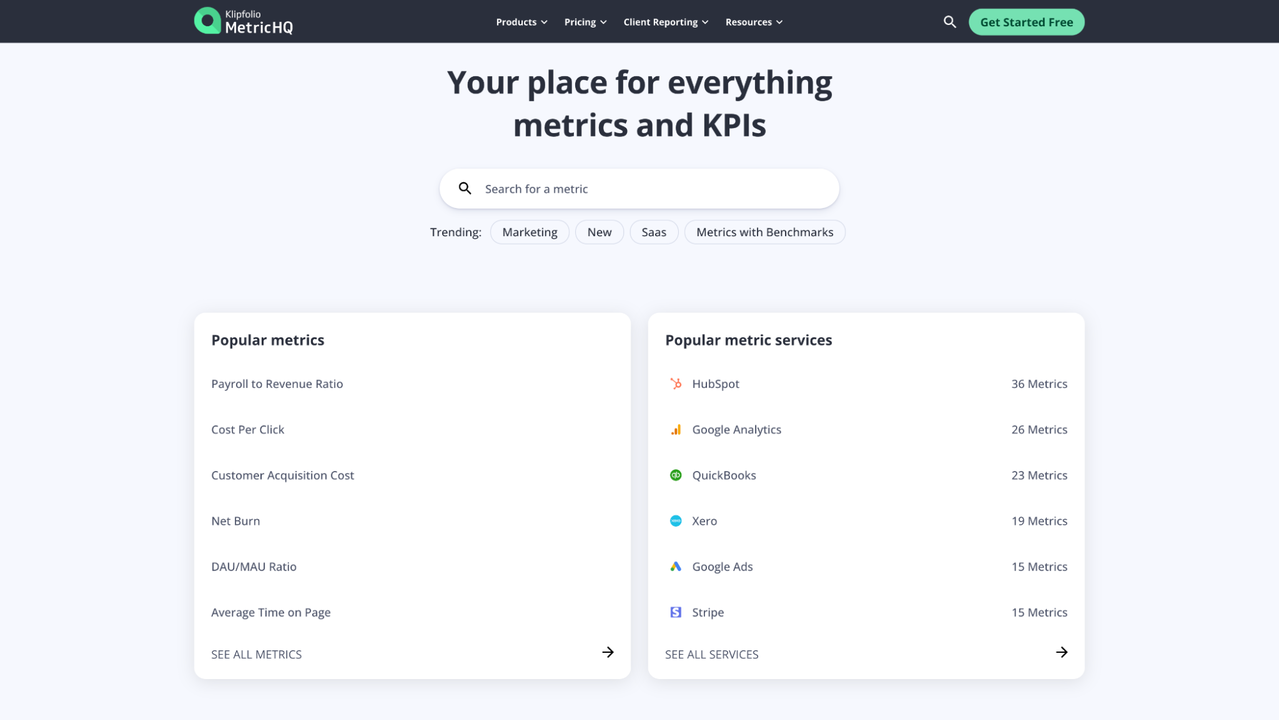Open the Client Reporting dropdown

point(666,22)
